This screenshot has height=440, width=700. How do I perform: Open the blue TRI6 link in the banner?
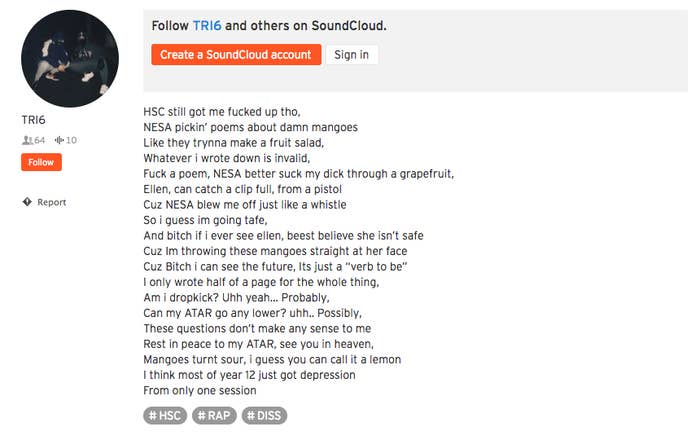point(207,26)
